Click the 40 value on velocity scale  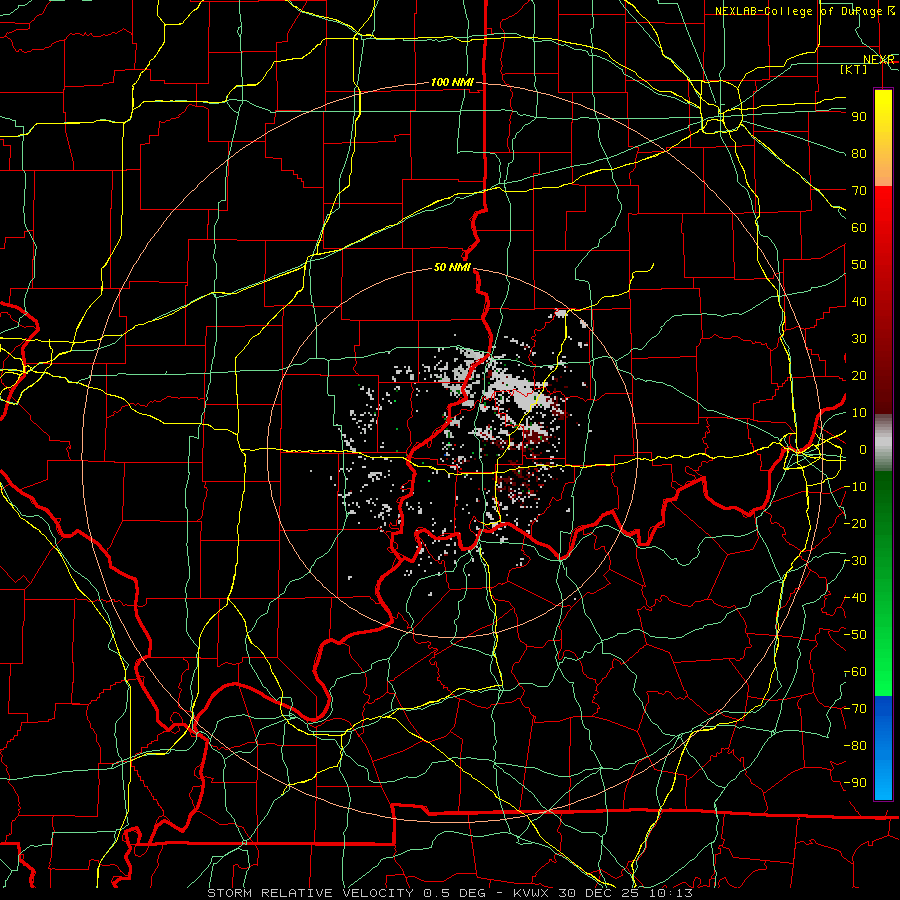tap(859, 302)
